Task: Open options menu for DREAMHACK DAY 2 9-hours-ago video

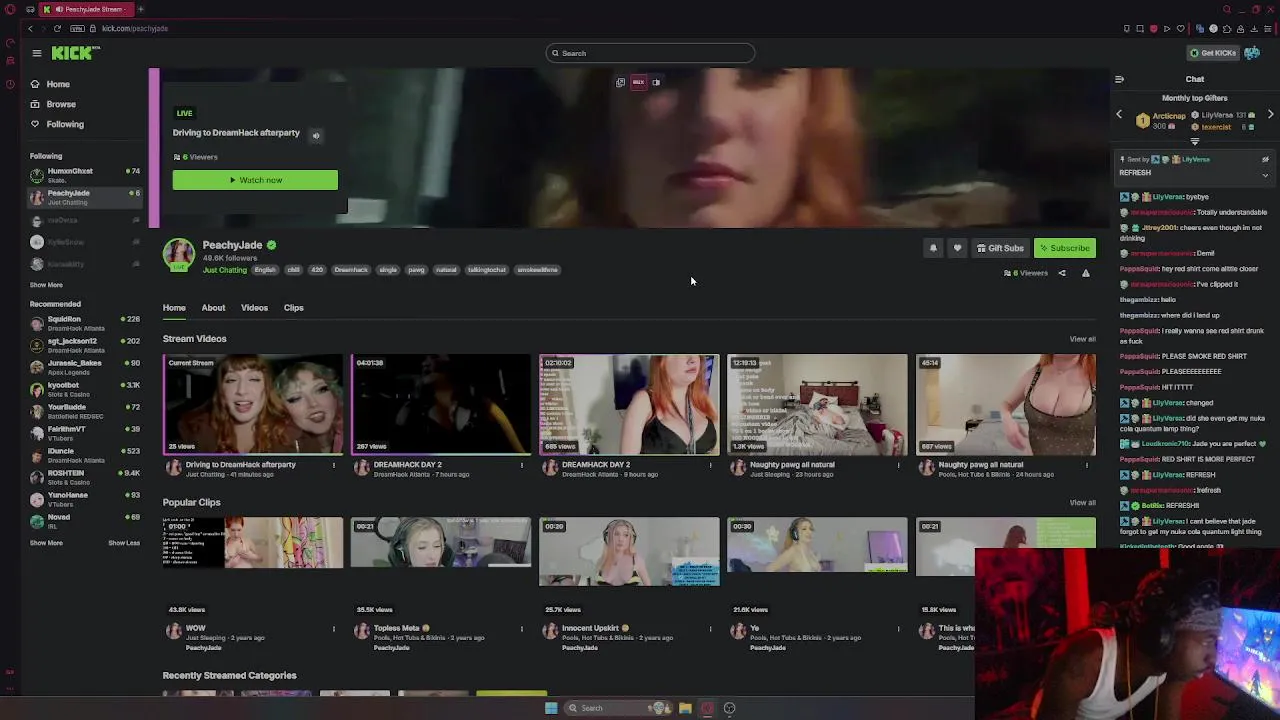Action: click(x=710, y=465)
